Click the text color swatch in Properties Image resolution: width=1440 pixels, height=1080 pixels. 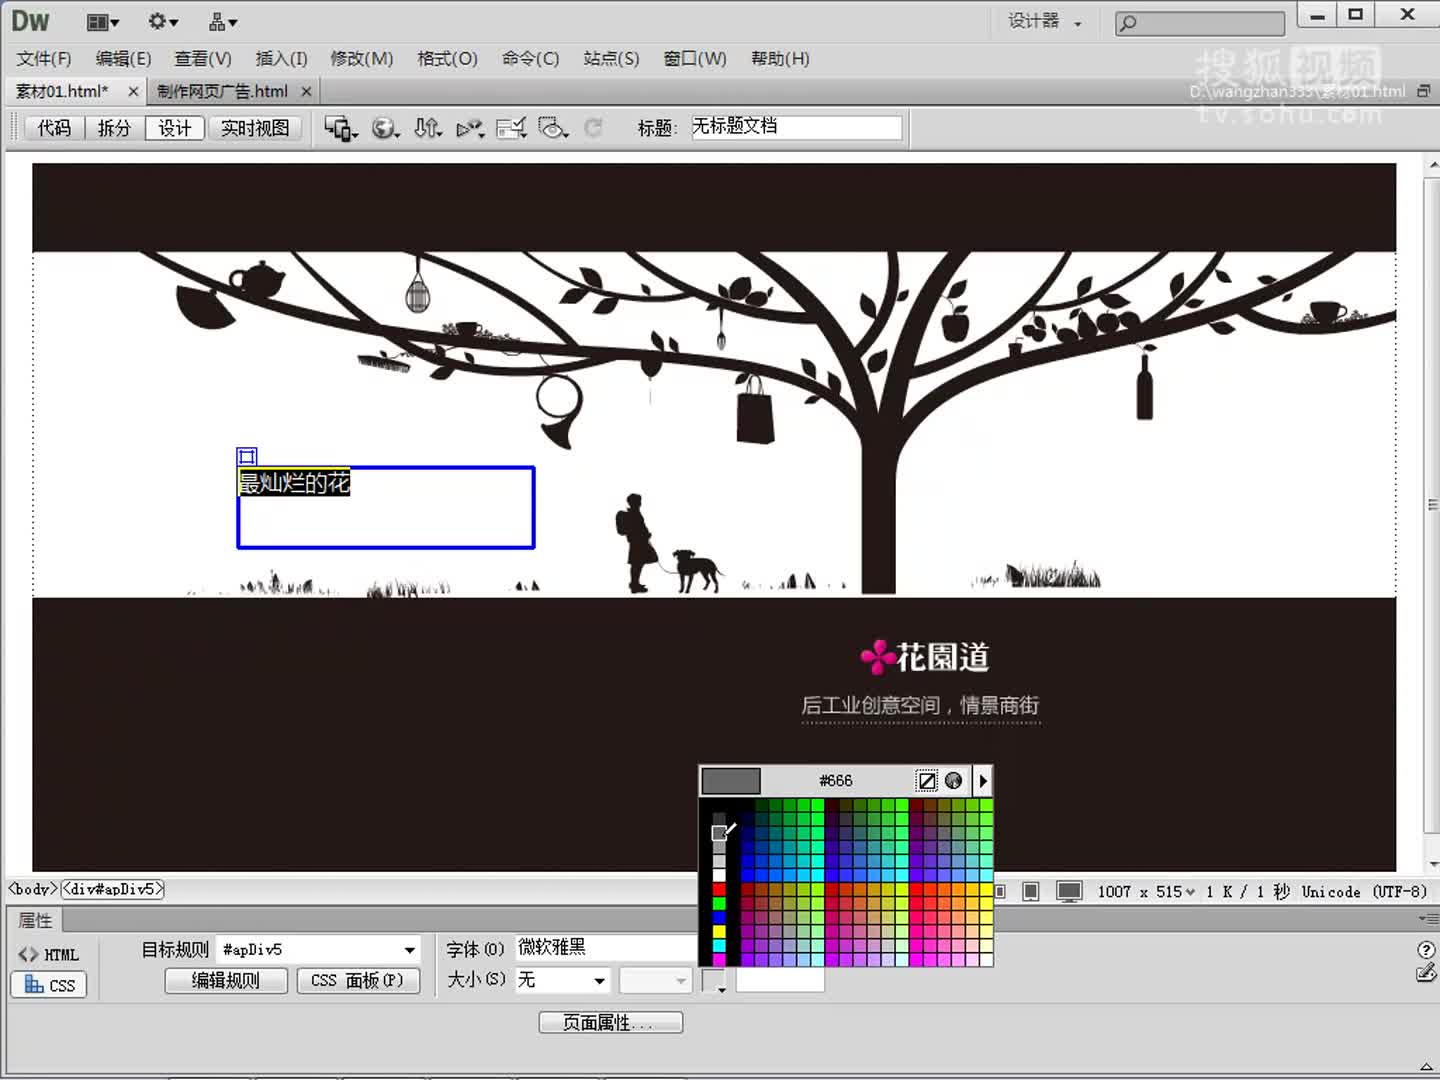point(713,981)
